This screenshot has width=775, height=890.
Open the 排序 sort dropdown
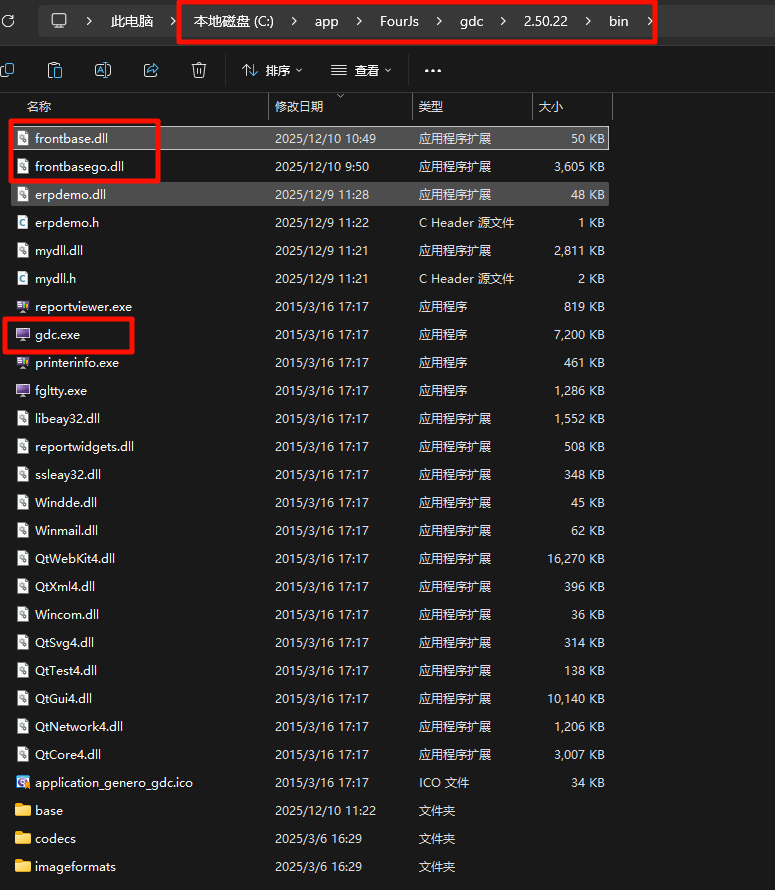pyautogui.click(x=272, y=70)
